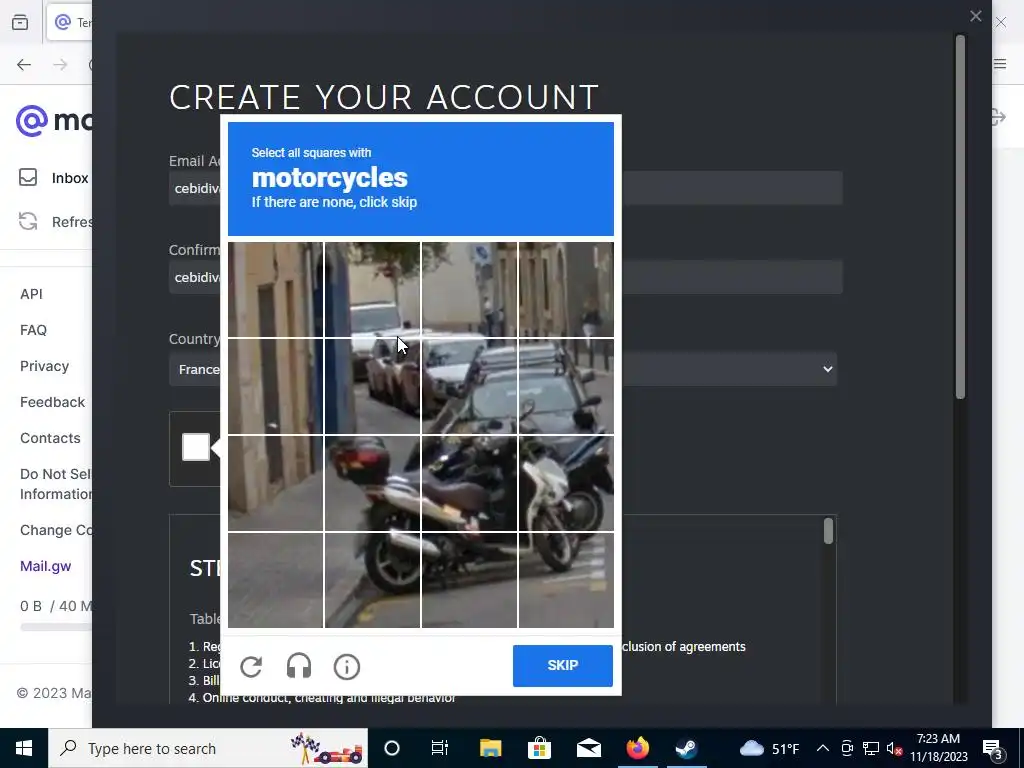
Task: Select captcha tile showing the motorcycle rear wheel
Action: pyautogui.click(x=372, y=581)
